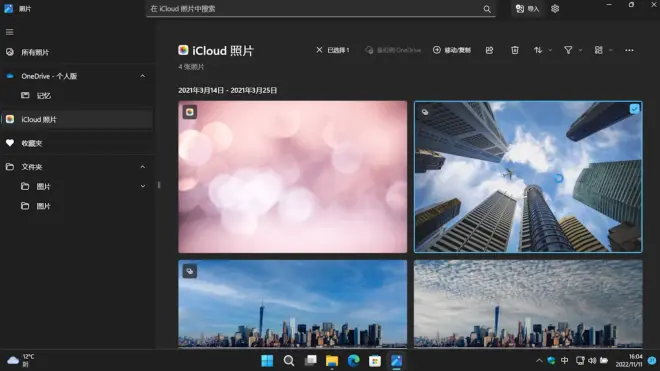Select iCloud 照片 in the sidebar
Screen dimensions: 660x371
[x=77, y=120]
